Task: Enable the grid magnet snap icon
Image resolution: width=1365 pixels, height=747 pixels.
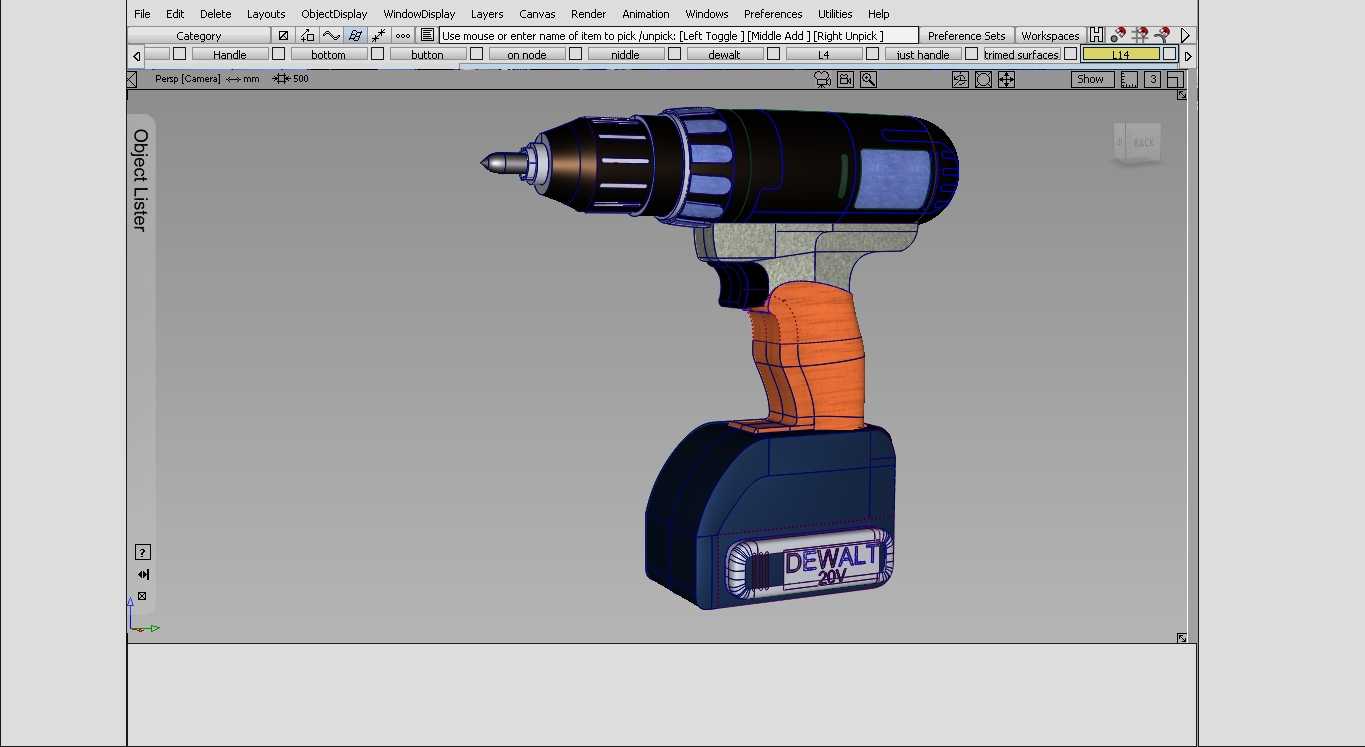Action: click(x=1140, y=35)
